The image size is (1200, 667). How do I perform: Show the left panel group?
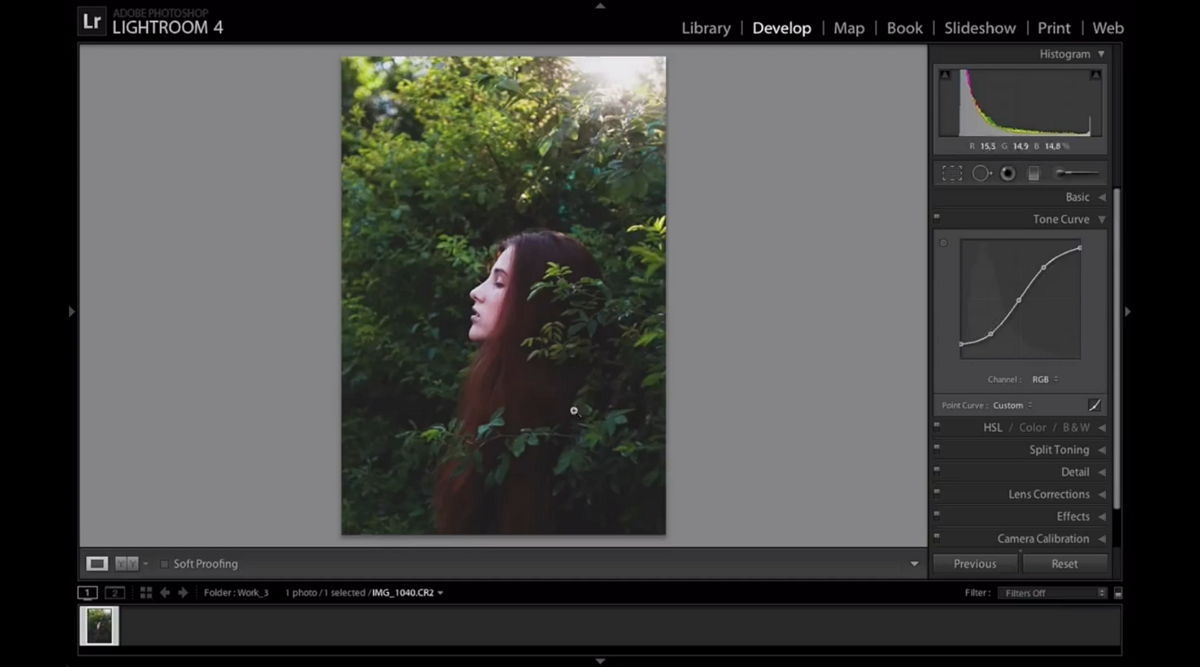[x=71, y=312]
